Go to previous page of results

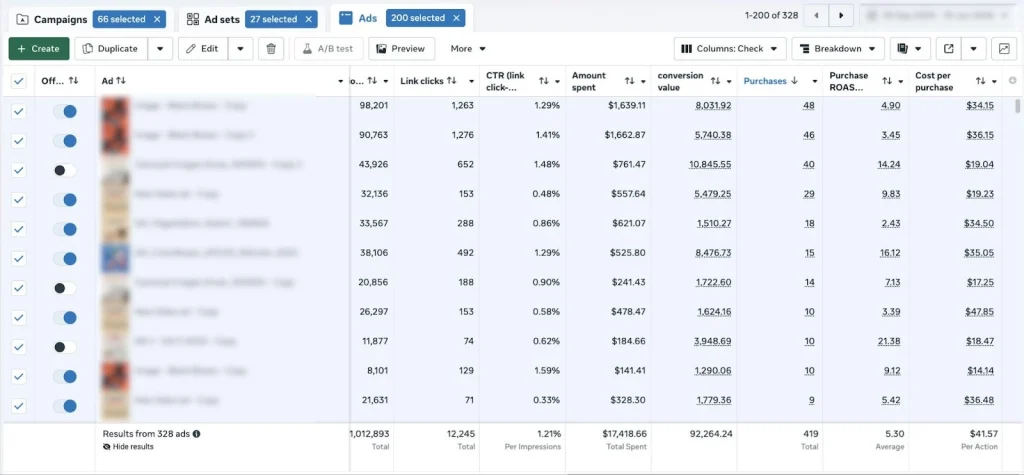pyautogui.click(x=819, y=16)
